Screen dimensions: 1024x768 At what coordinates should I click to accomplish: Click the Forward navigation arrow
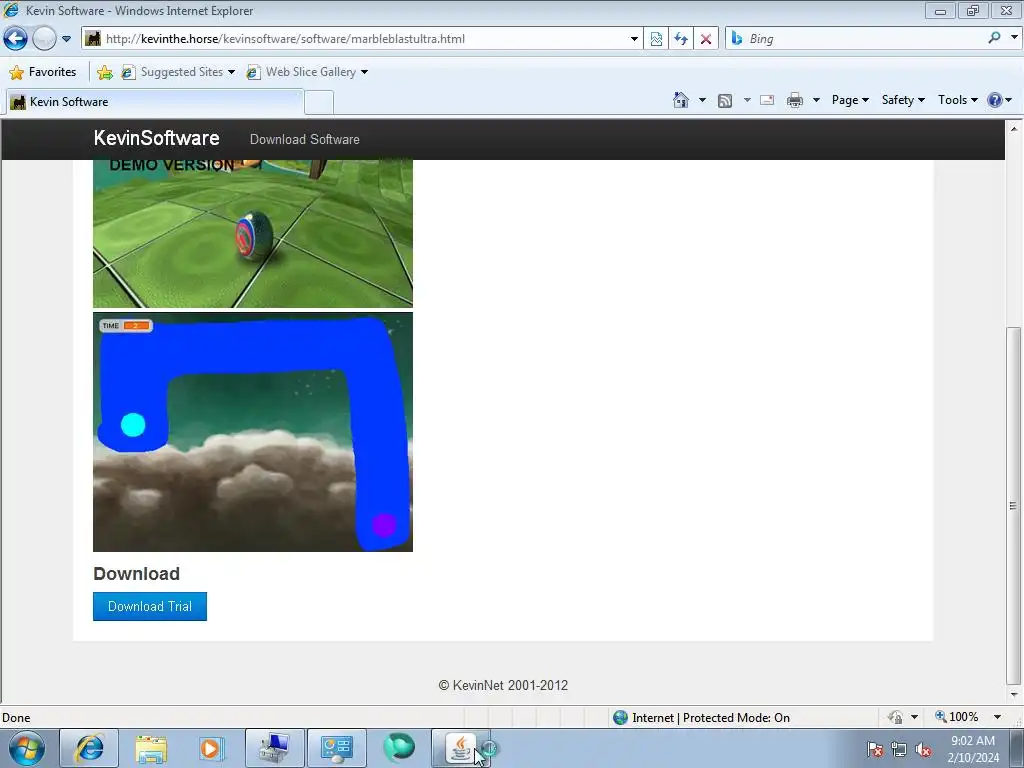click(44, 39)
